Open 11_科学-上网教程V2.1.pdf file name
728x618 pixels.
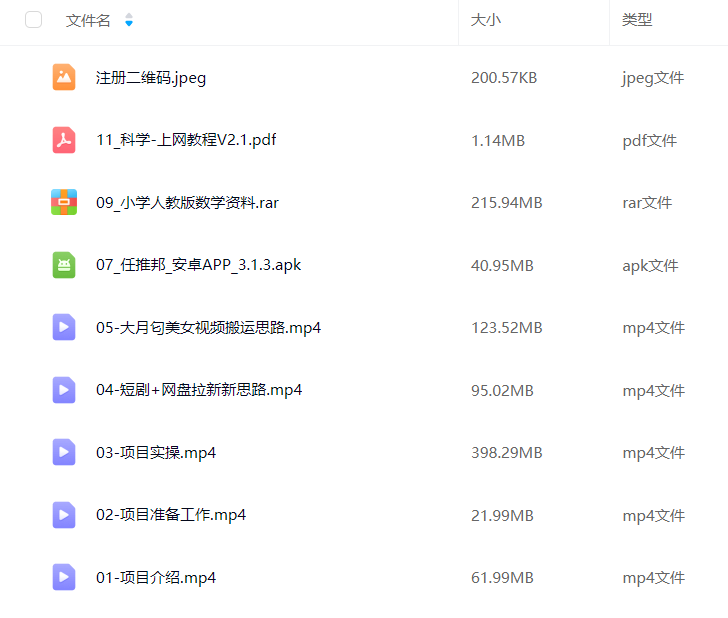186,140
